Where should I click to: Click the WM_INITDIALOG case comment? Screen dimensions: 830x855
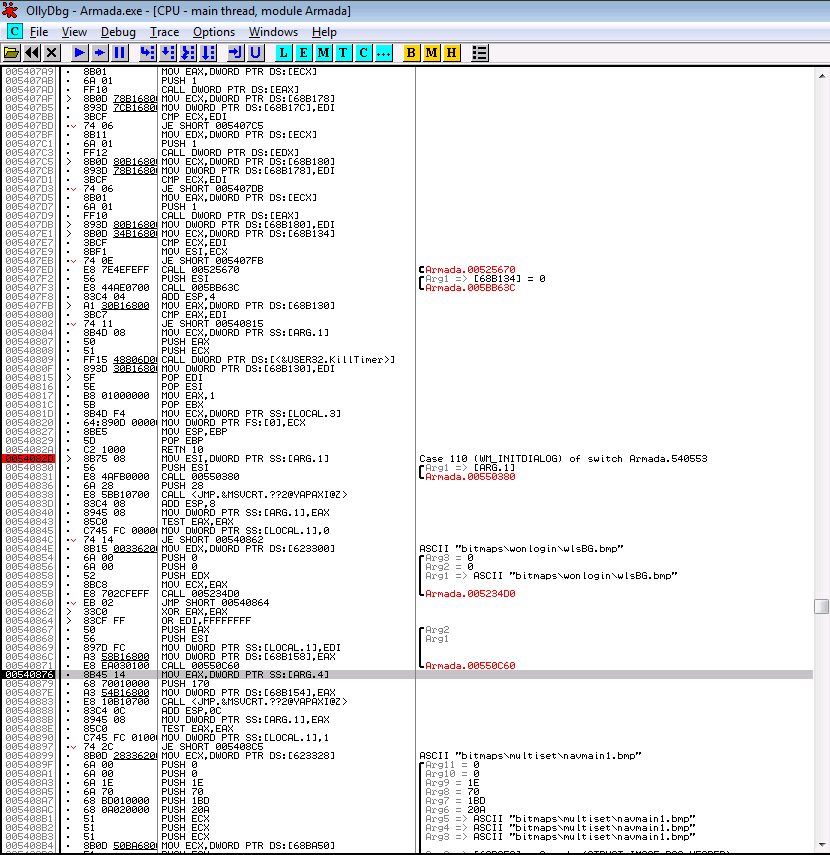(x=563, y=459)
